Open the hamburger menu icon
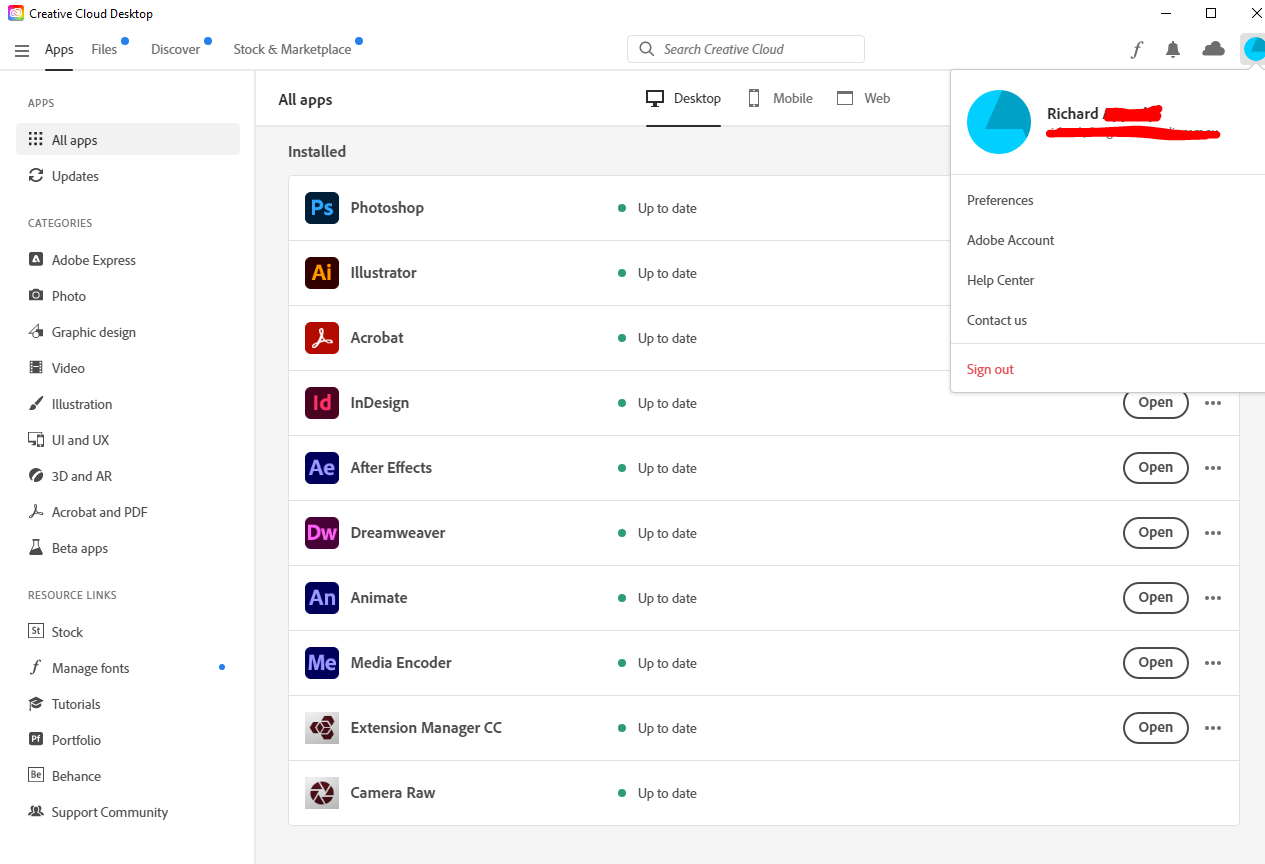 point(22,50)
